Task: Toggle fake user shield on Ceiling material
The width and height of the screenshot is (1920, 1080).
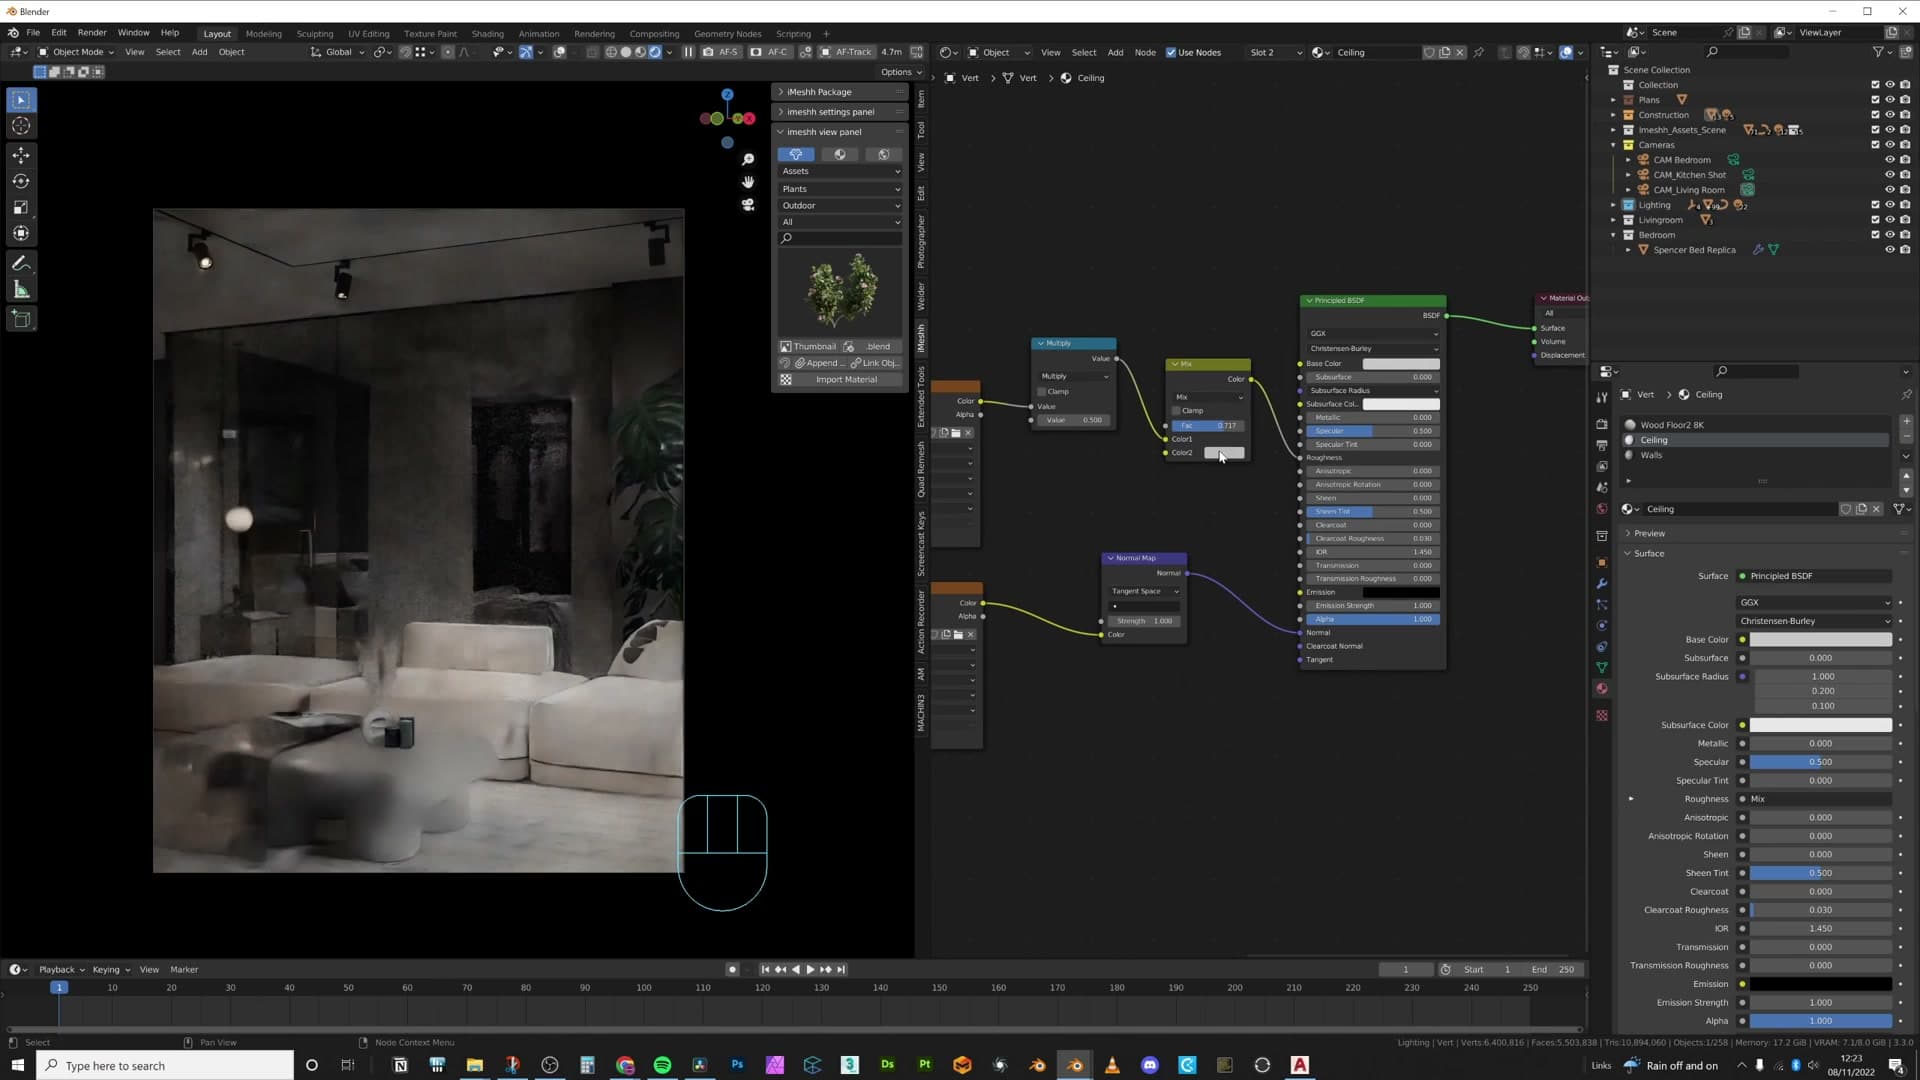Action: (x=1846, y=509)
